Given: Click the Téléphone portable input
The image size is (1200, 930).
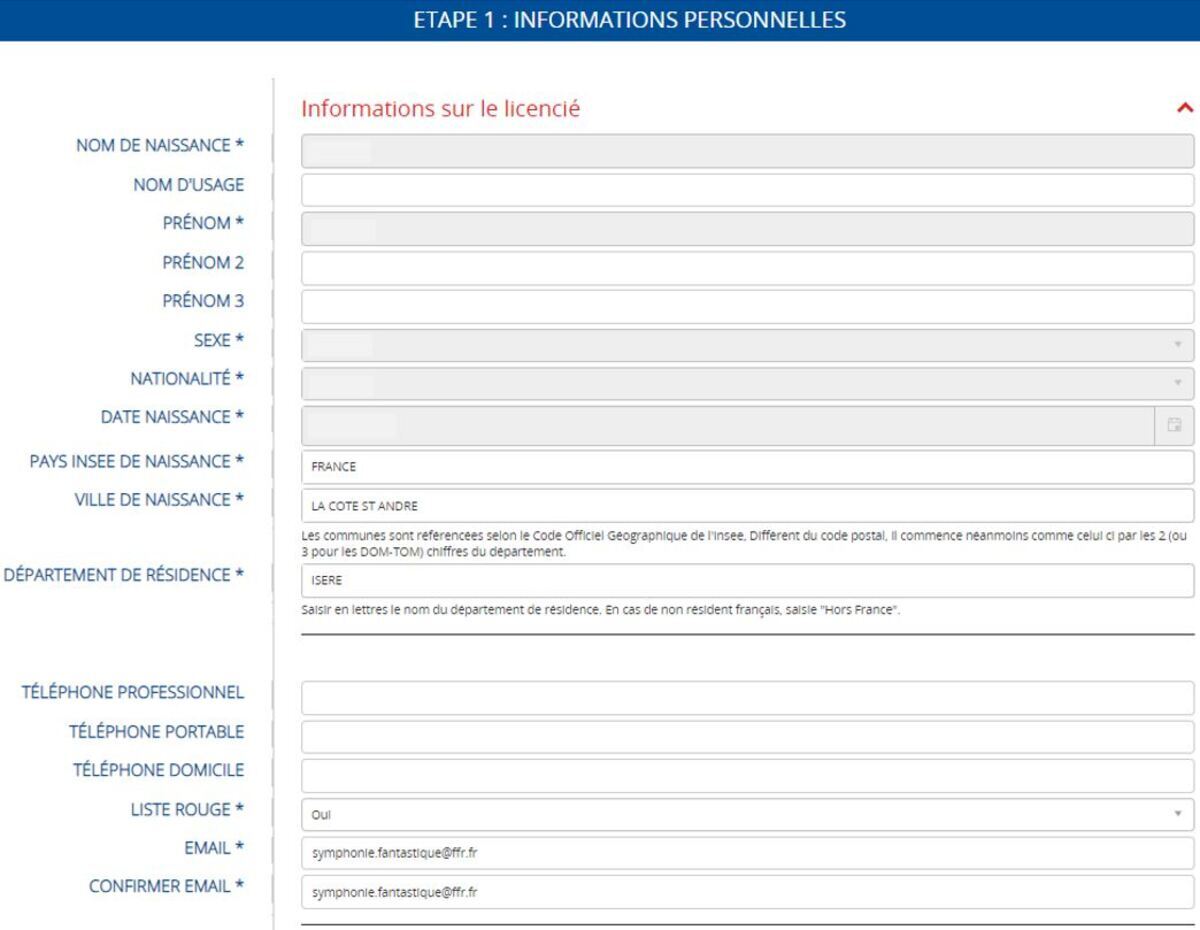Looking at the screenshot, I should tap(747, 737).
